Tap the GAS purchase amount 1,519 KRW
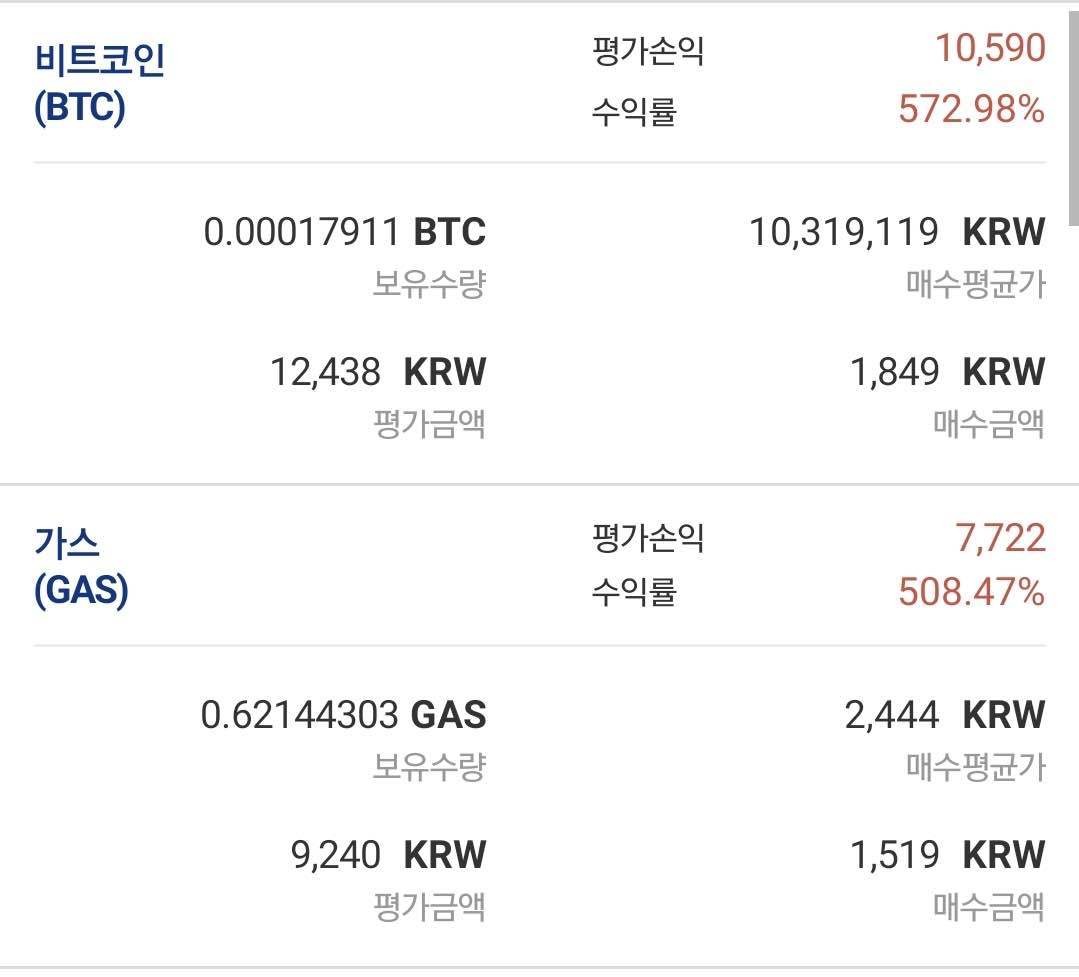 [946, 855]
